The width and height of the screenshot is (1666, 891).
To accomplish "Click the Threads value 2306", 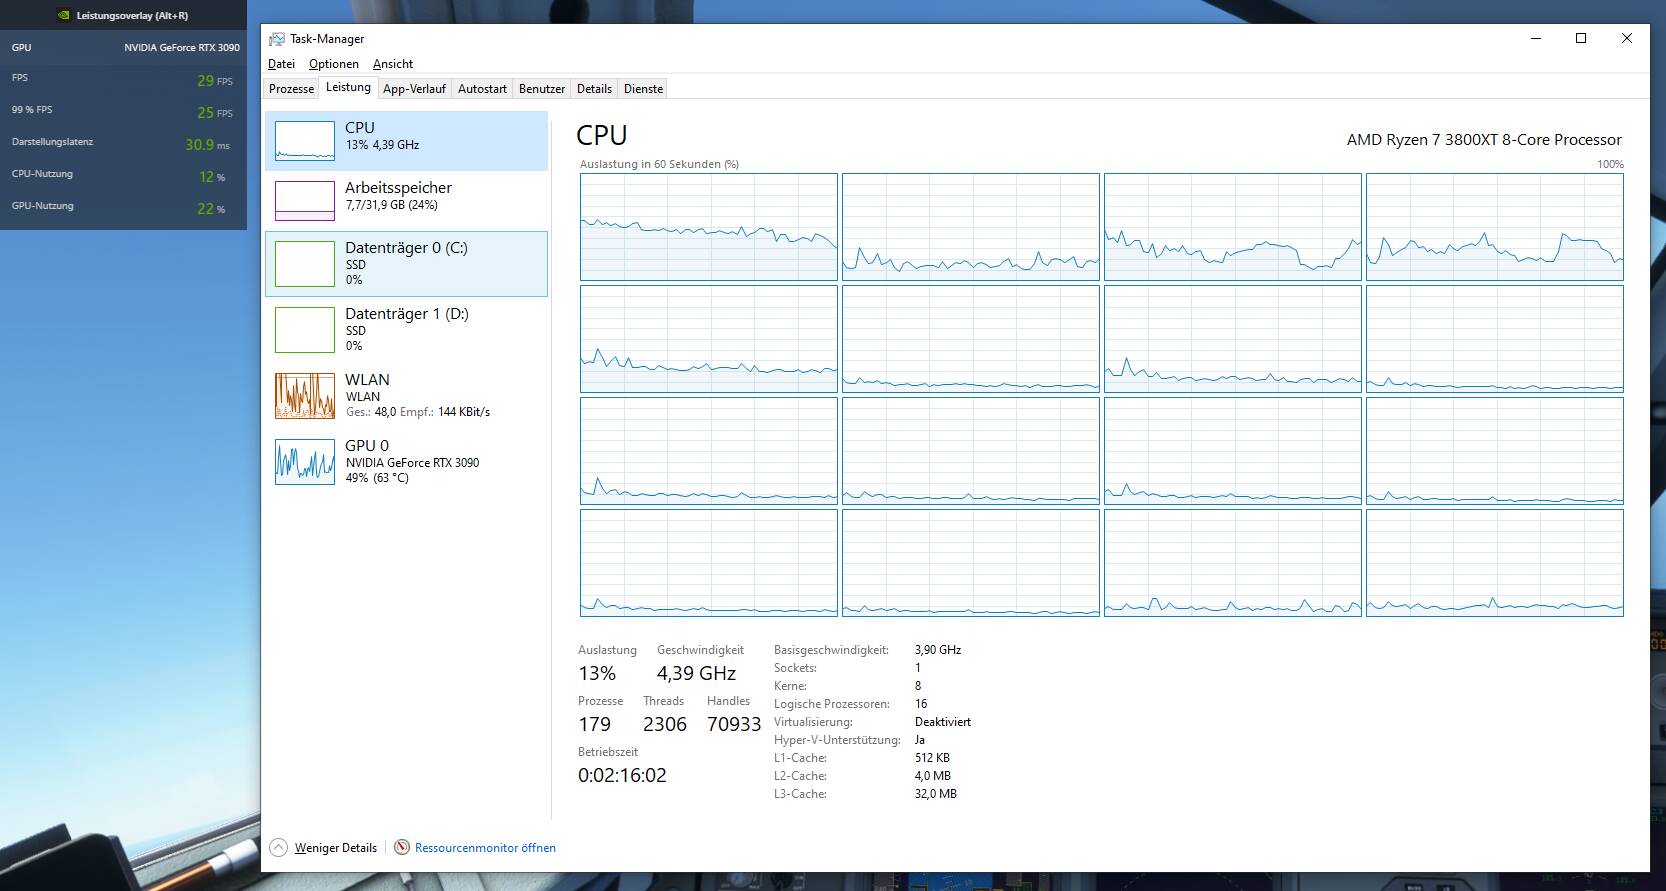I will point(665,724).
